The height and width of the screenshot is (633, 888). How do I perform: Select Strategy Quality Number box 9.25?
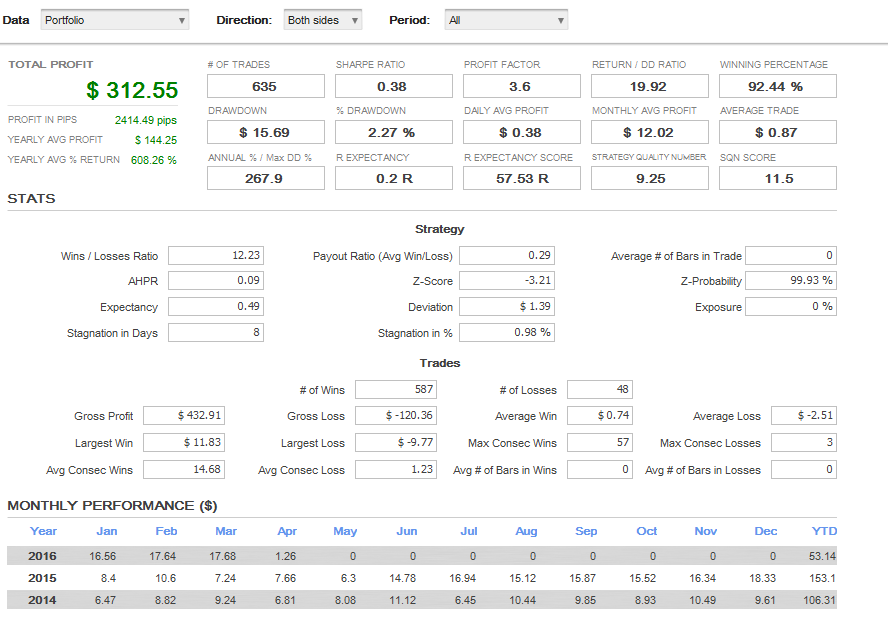[x=650, y=178]
